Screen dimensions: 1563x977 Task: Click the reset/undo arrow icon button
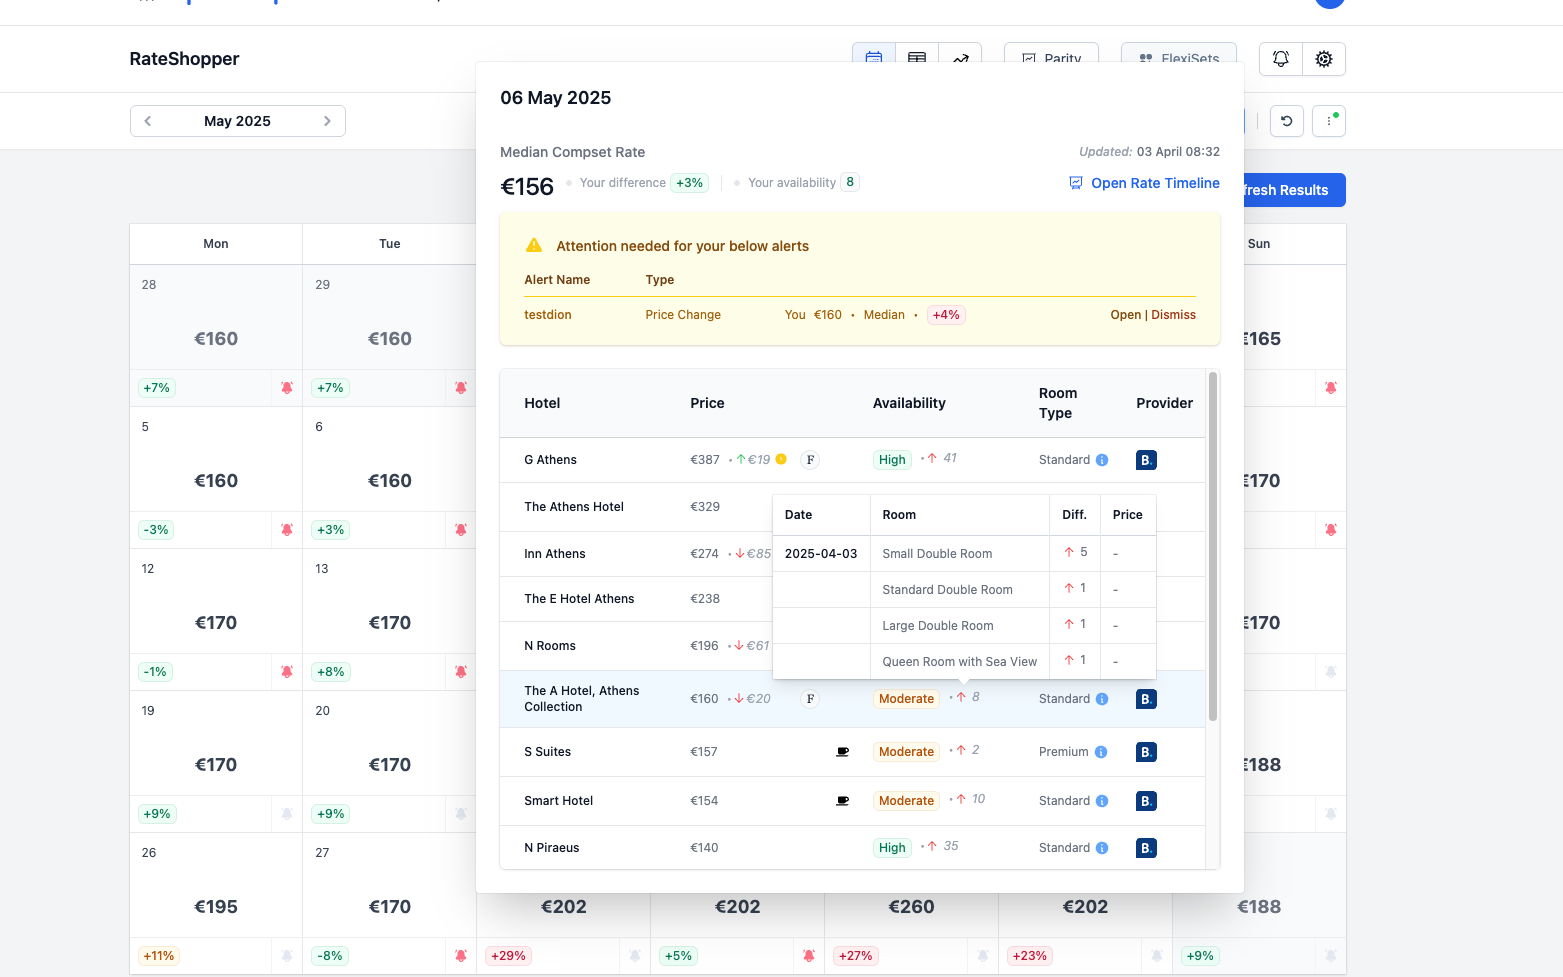click(x=1287, y=121)
